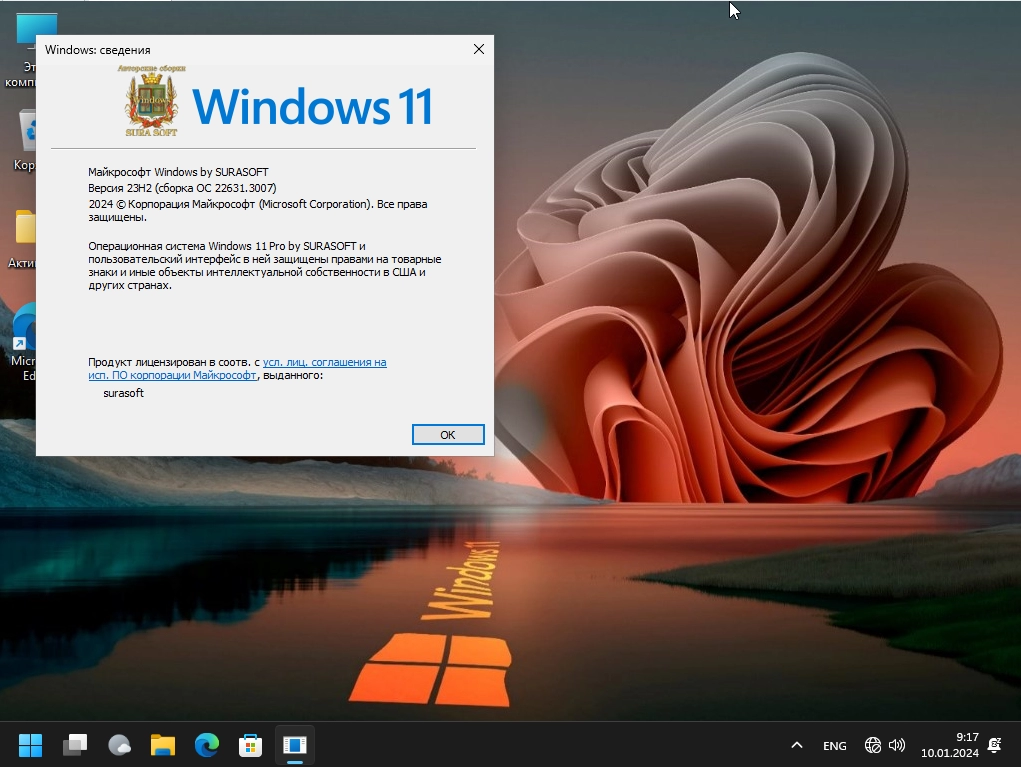Open Microsoft Edge from the taskbar

pos(207,745)
